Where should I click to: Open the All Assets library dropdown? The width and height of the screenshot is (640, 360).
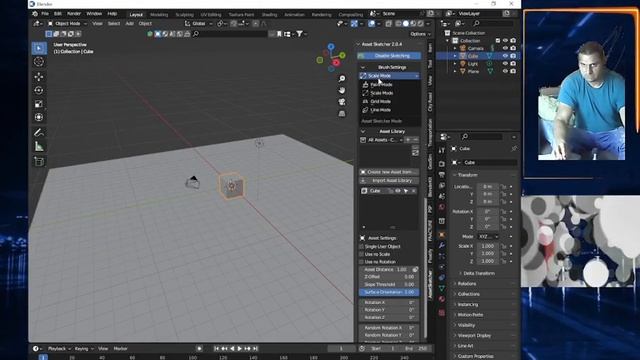pos(382,140)
